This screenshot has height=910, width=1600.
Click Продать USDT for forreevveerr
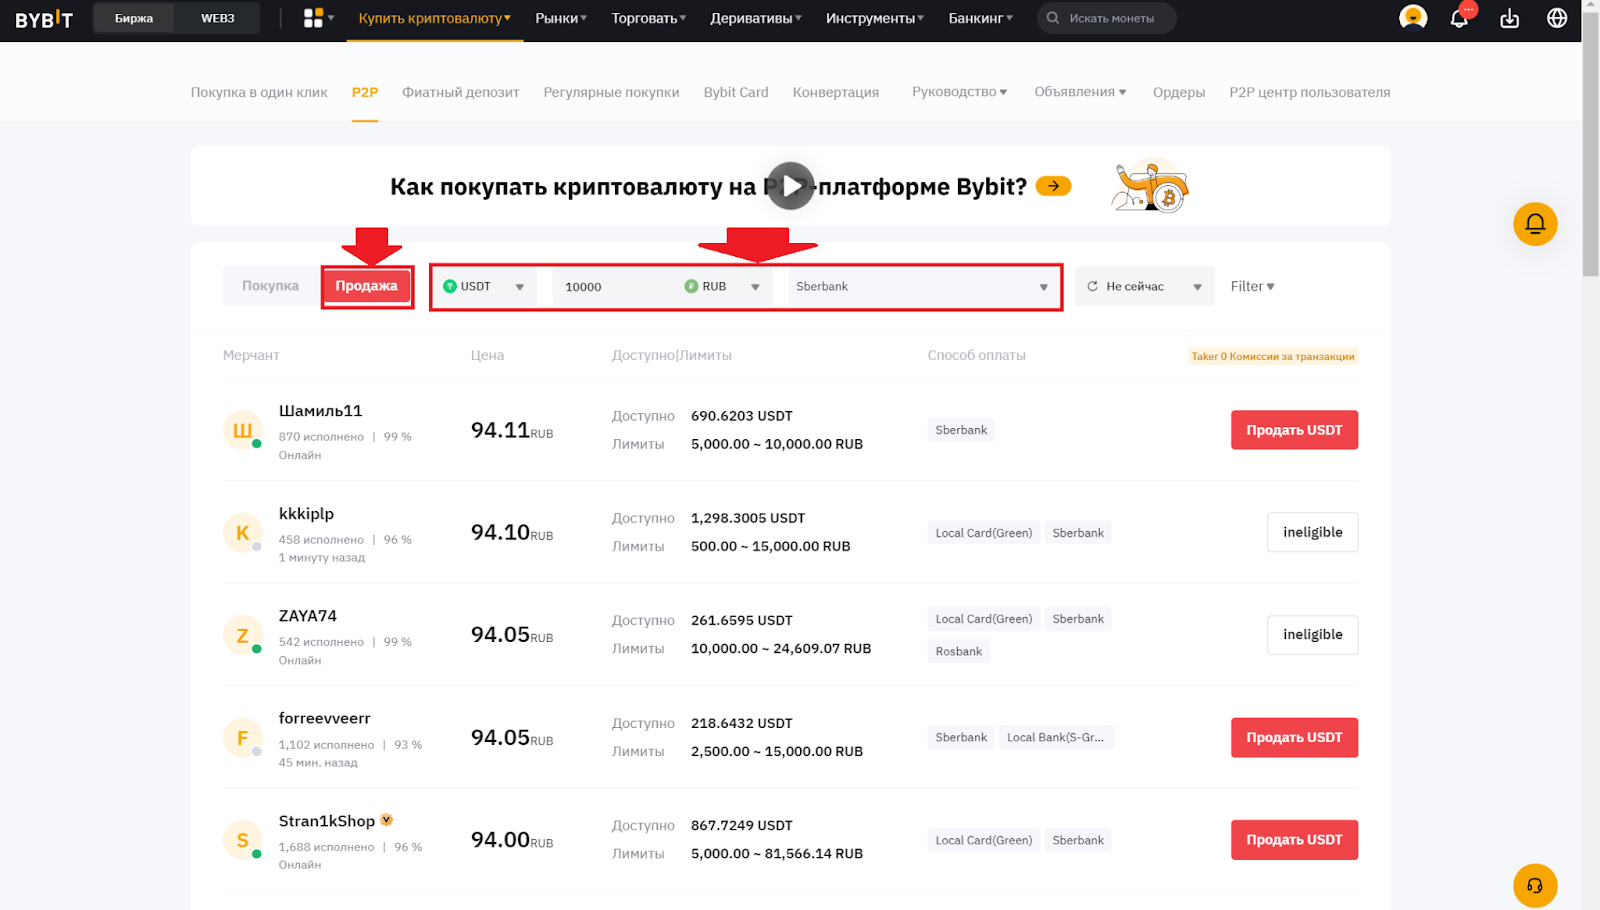1294,737
